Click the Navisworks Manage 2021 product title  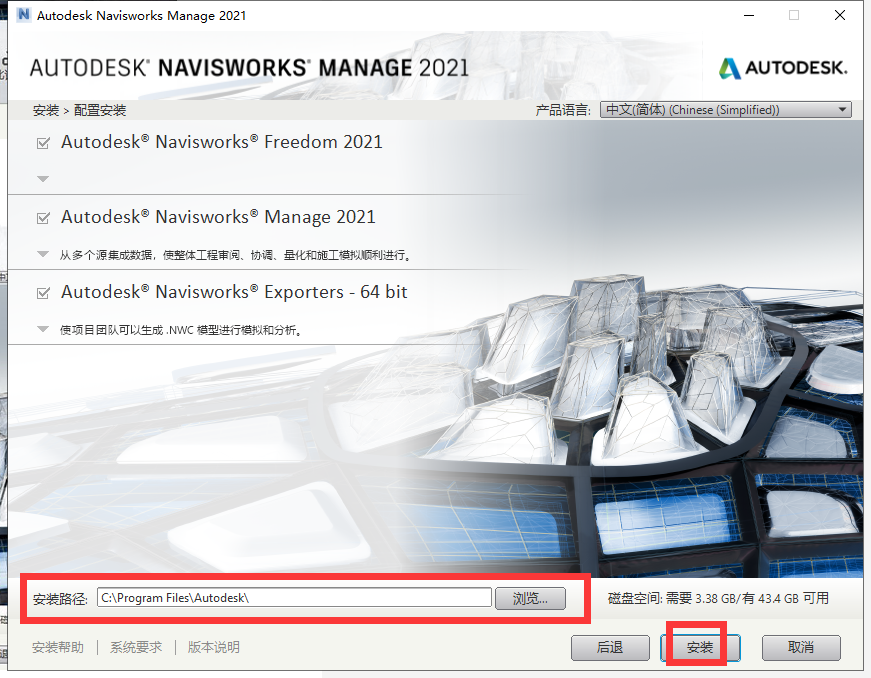point(218,217)
